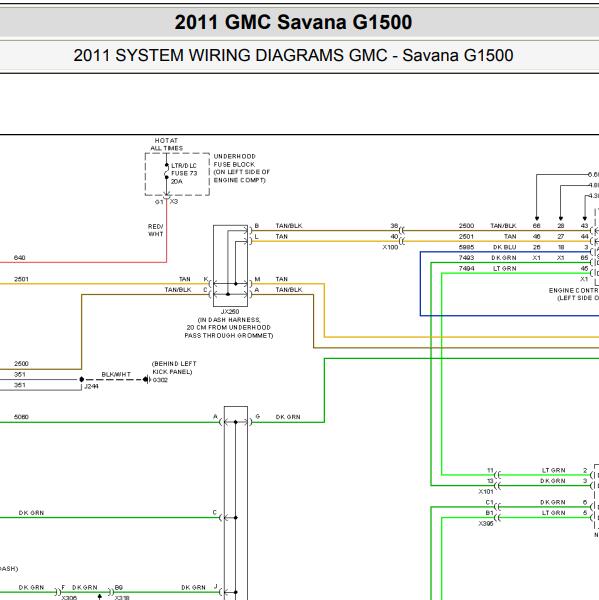Click the 'G1' terminal label under fuse block
This screenshot has height=600, width=599.
(x=159, y=202)
